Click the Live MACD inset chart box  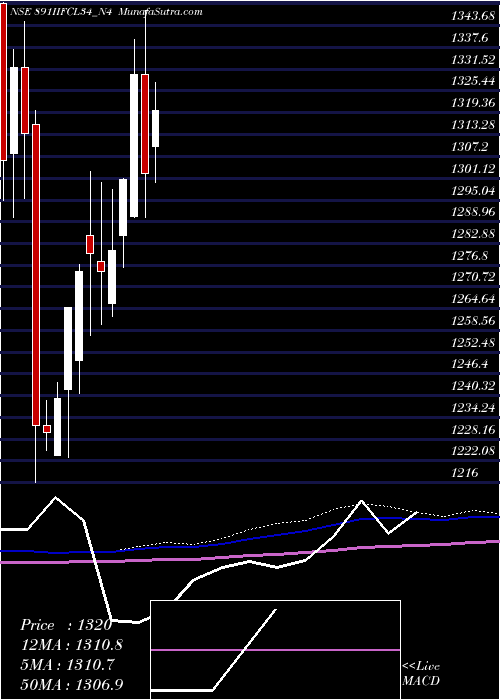click(x=275, y=650)
